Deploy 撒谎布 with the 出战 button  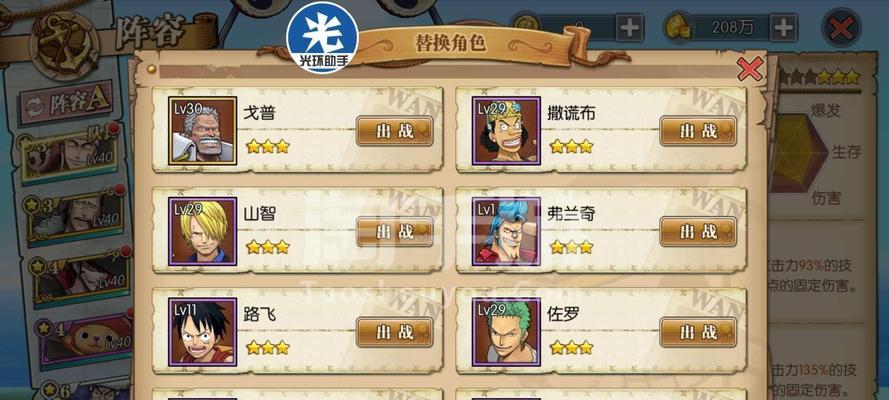(x=698, y=131)
